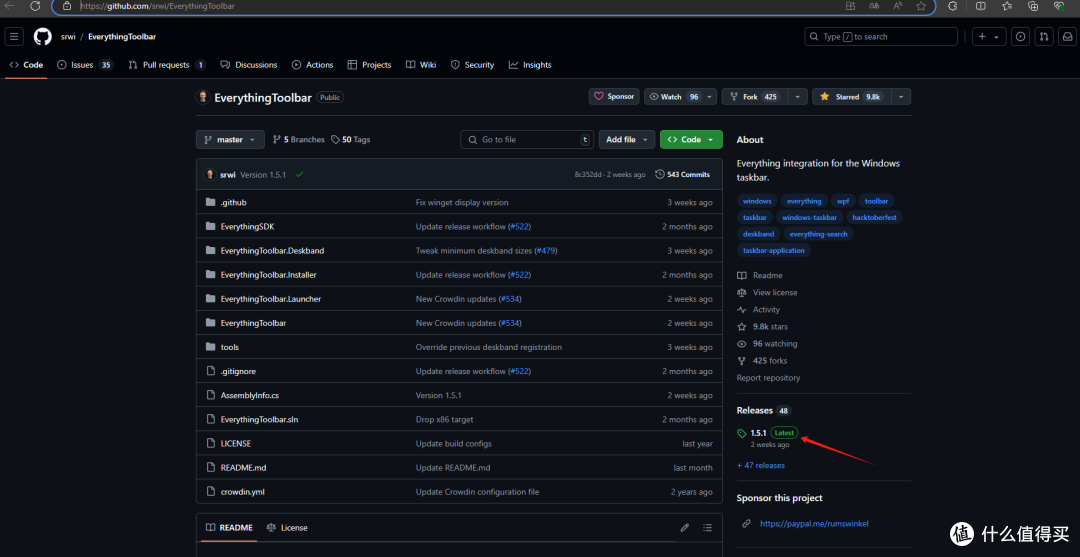Open the 543 Commits history link
Viewport: 1080px width, 557px height.
683,175
